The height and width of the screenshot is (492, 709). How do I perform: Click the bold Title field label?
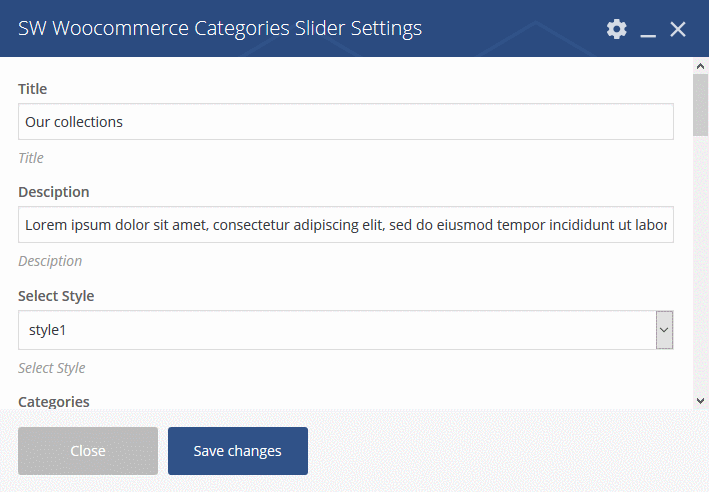33,89
